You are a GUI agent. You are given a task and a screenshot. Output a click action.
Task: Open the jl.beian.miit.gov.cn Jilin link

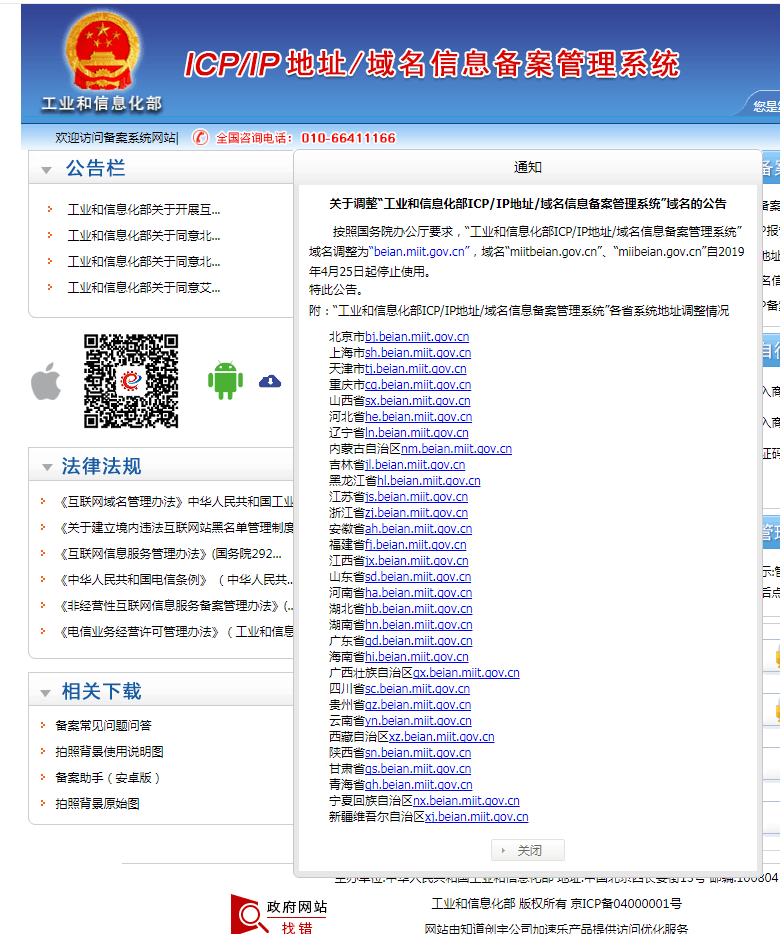click(415, 465)
